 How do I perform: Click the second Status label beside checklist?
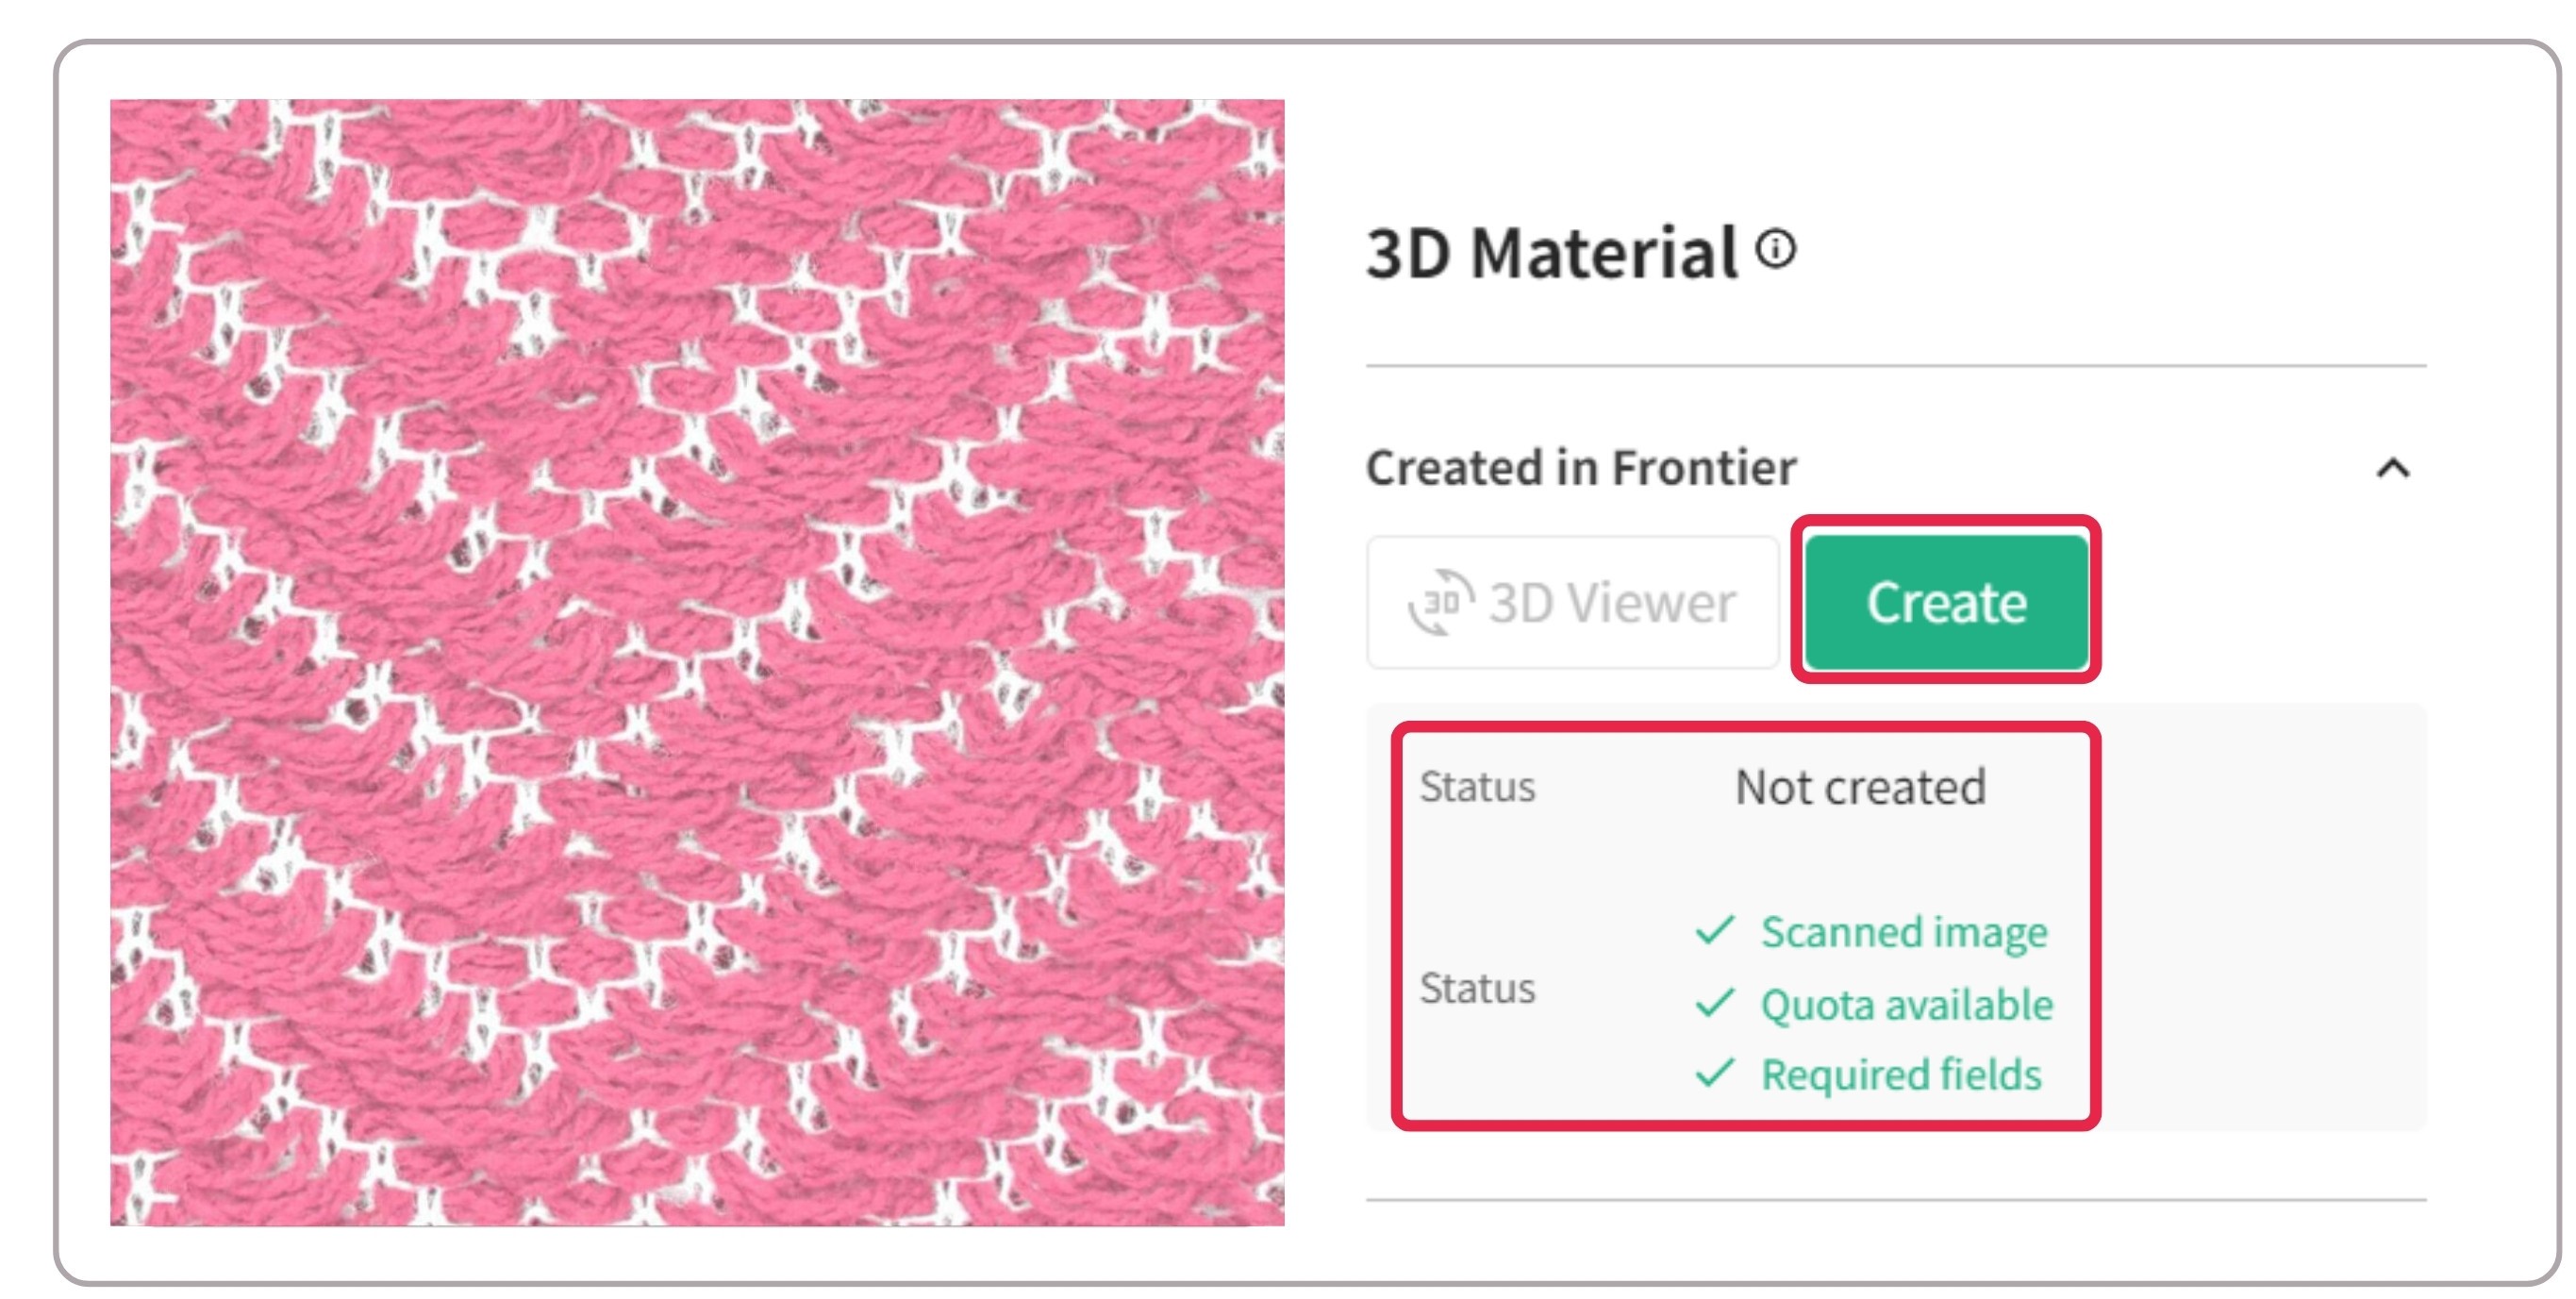(1477, 988)
